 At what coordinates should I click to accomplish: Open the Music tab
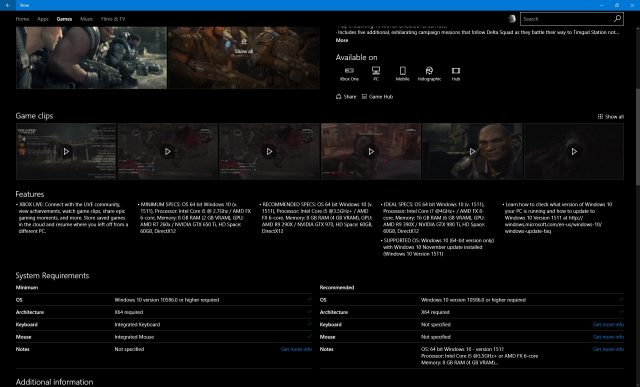[87, 19]
